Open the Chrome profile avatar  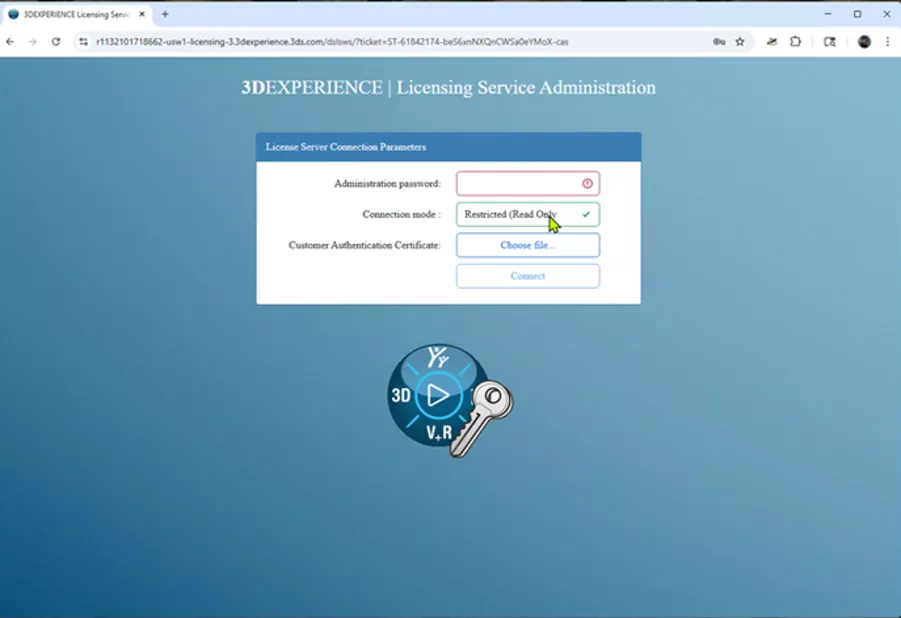pyautogui.click(x=864, y=41)
